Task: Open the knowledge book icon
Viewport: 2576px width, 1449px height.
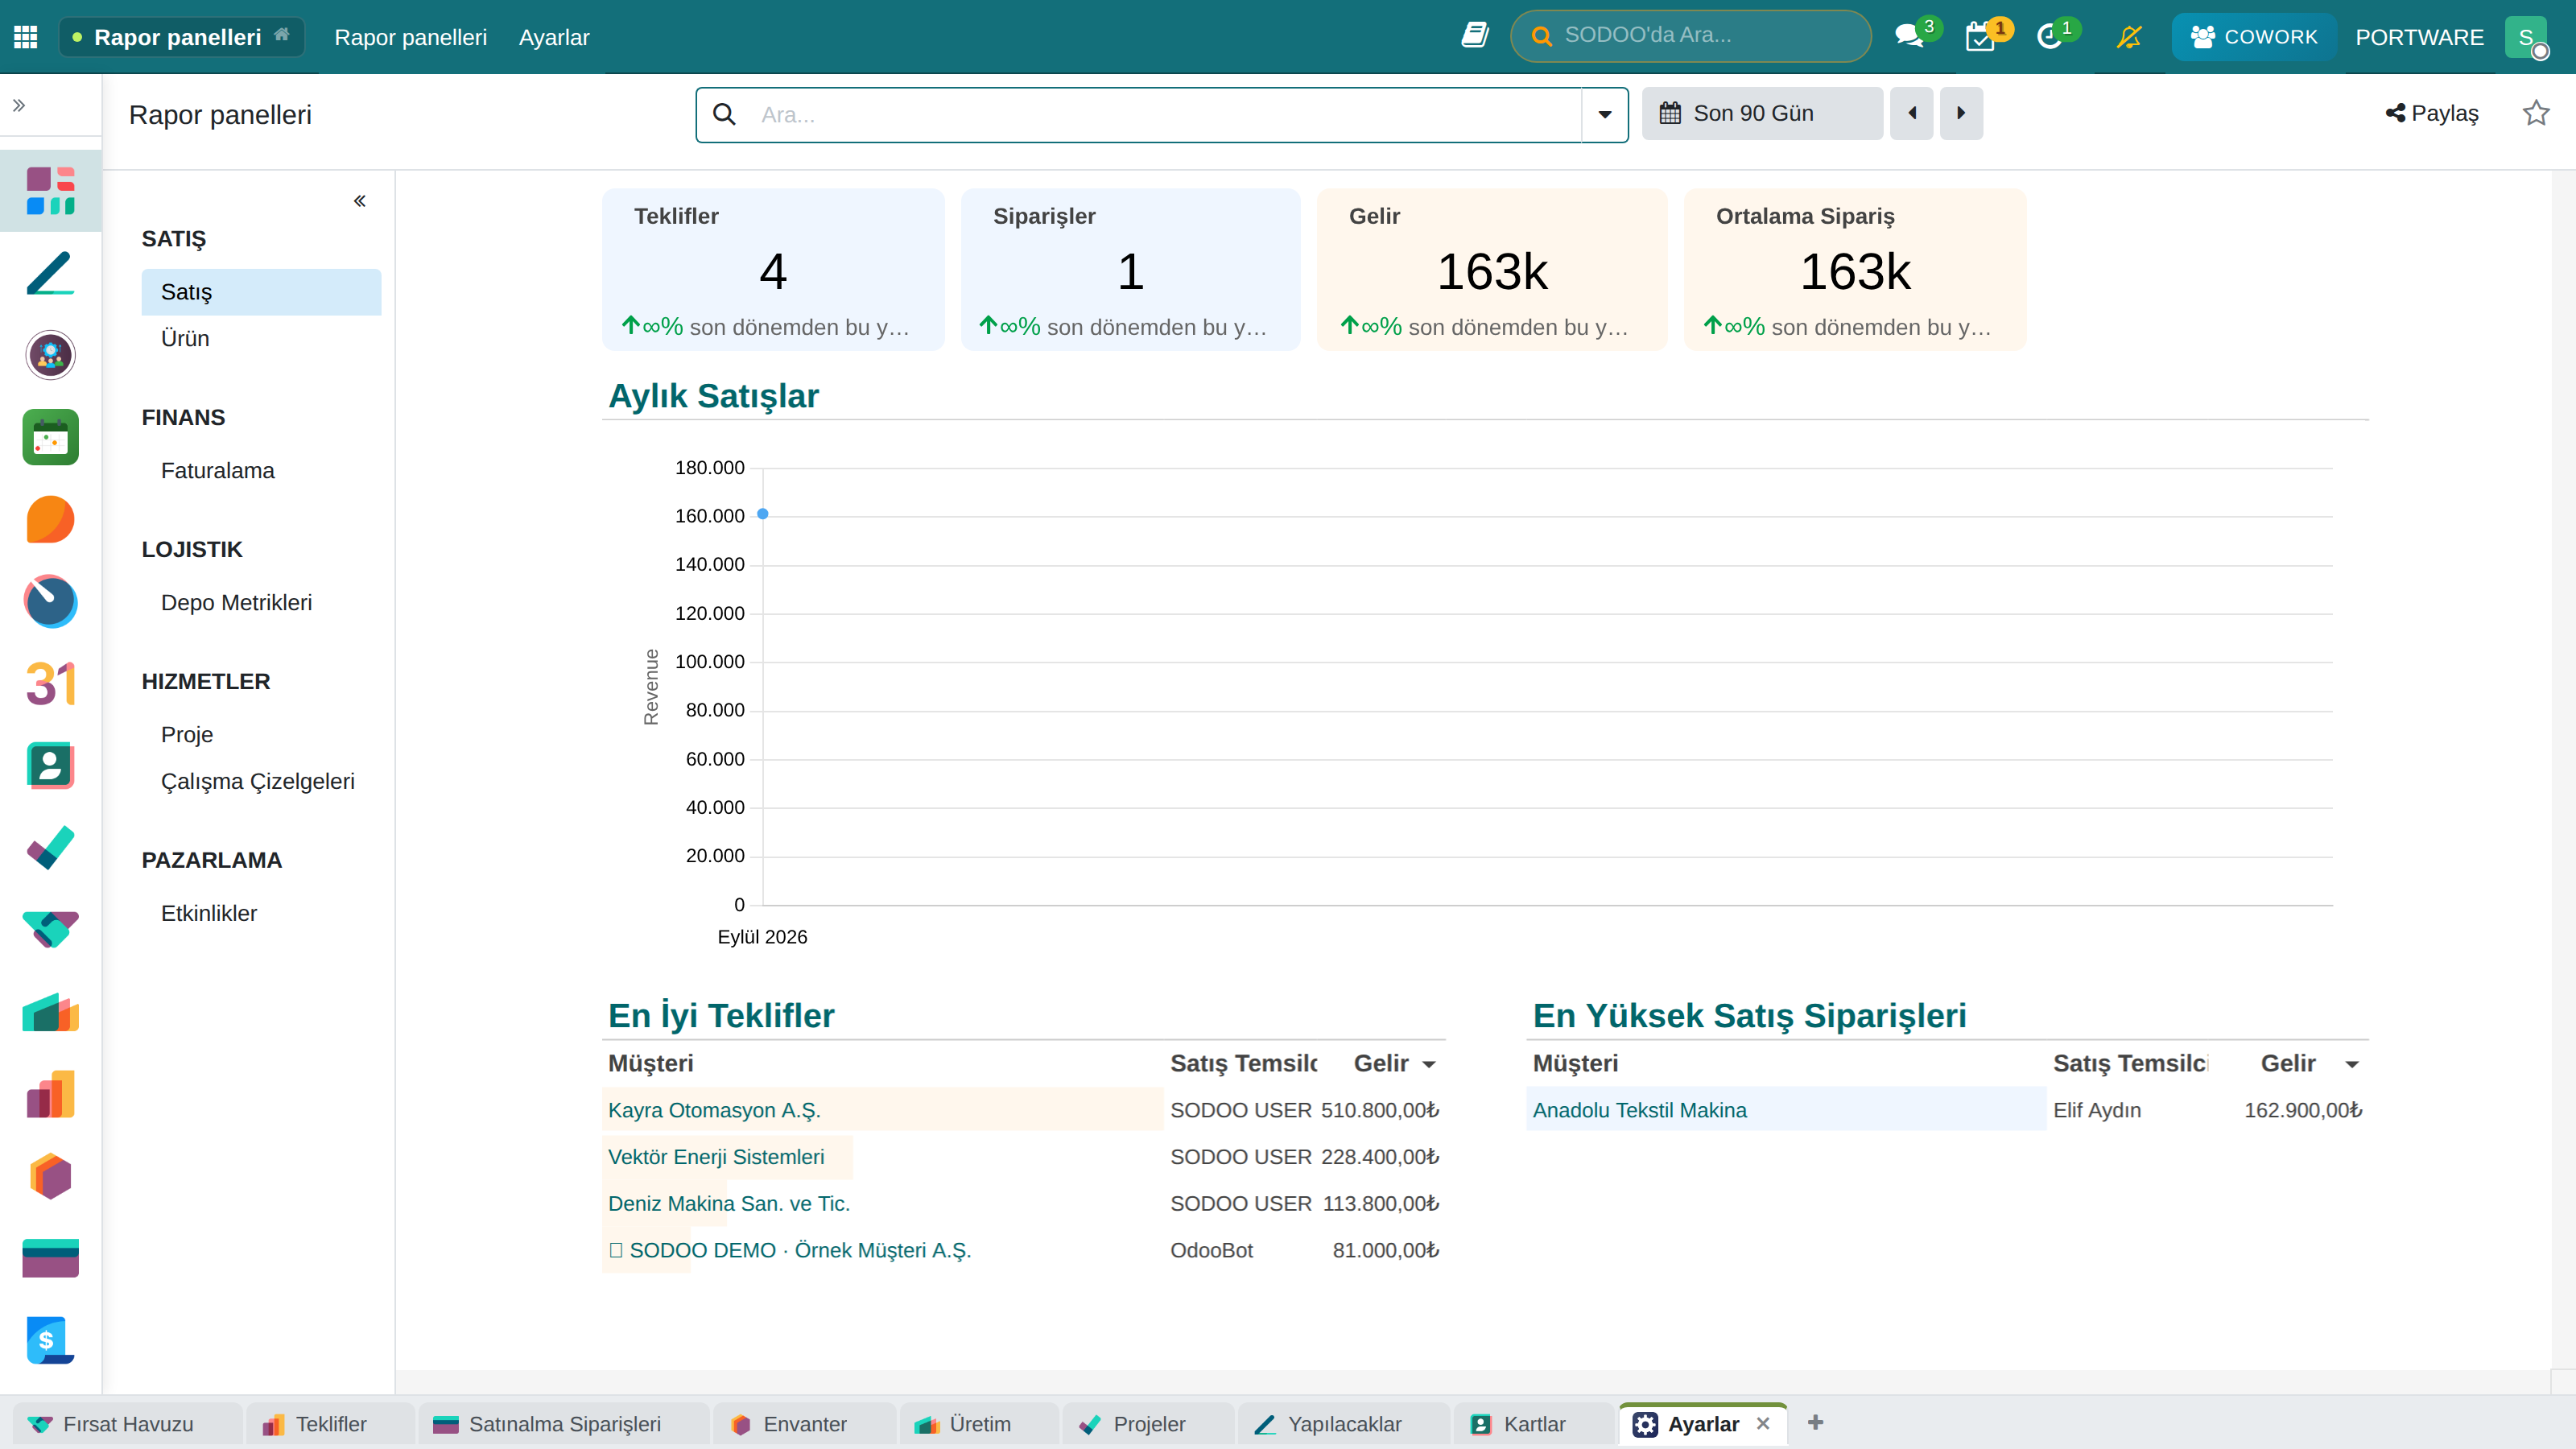Action: pyautogui.click(x=1475, y=36)
